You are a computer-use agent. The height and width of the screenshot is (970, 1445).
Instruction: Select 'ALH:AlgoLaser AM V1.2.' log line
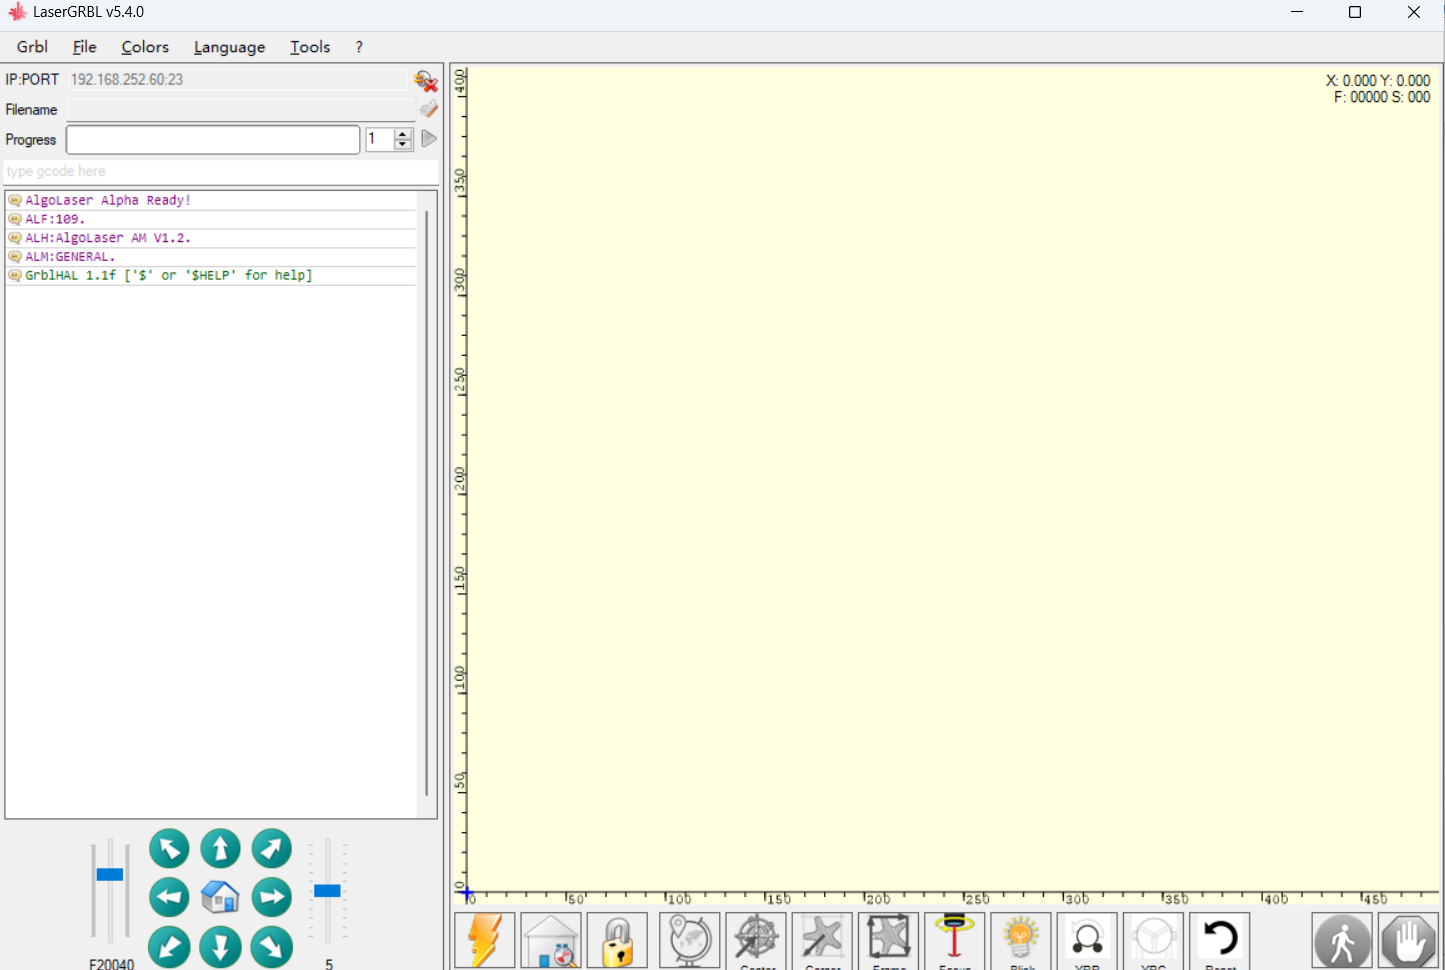[211, 238]
